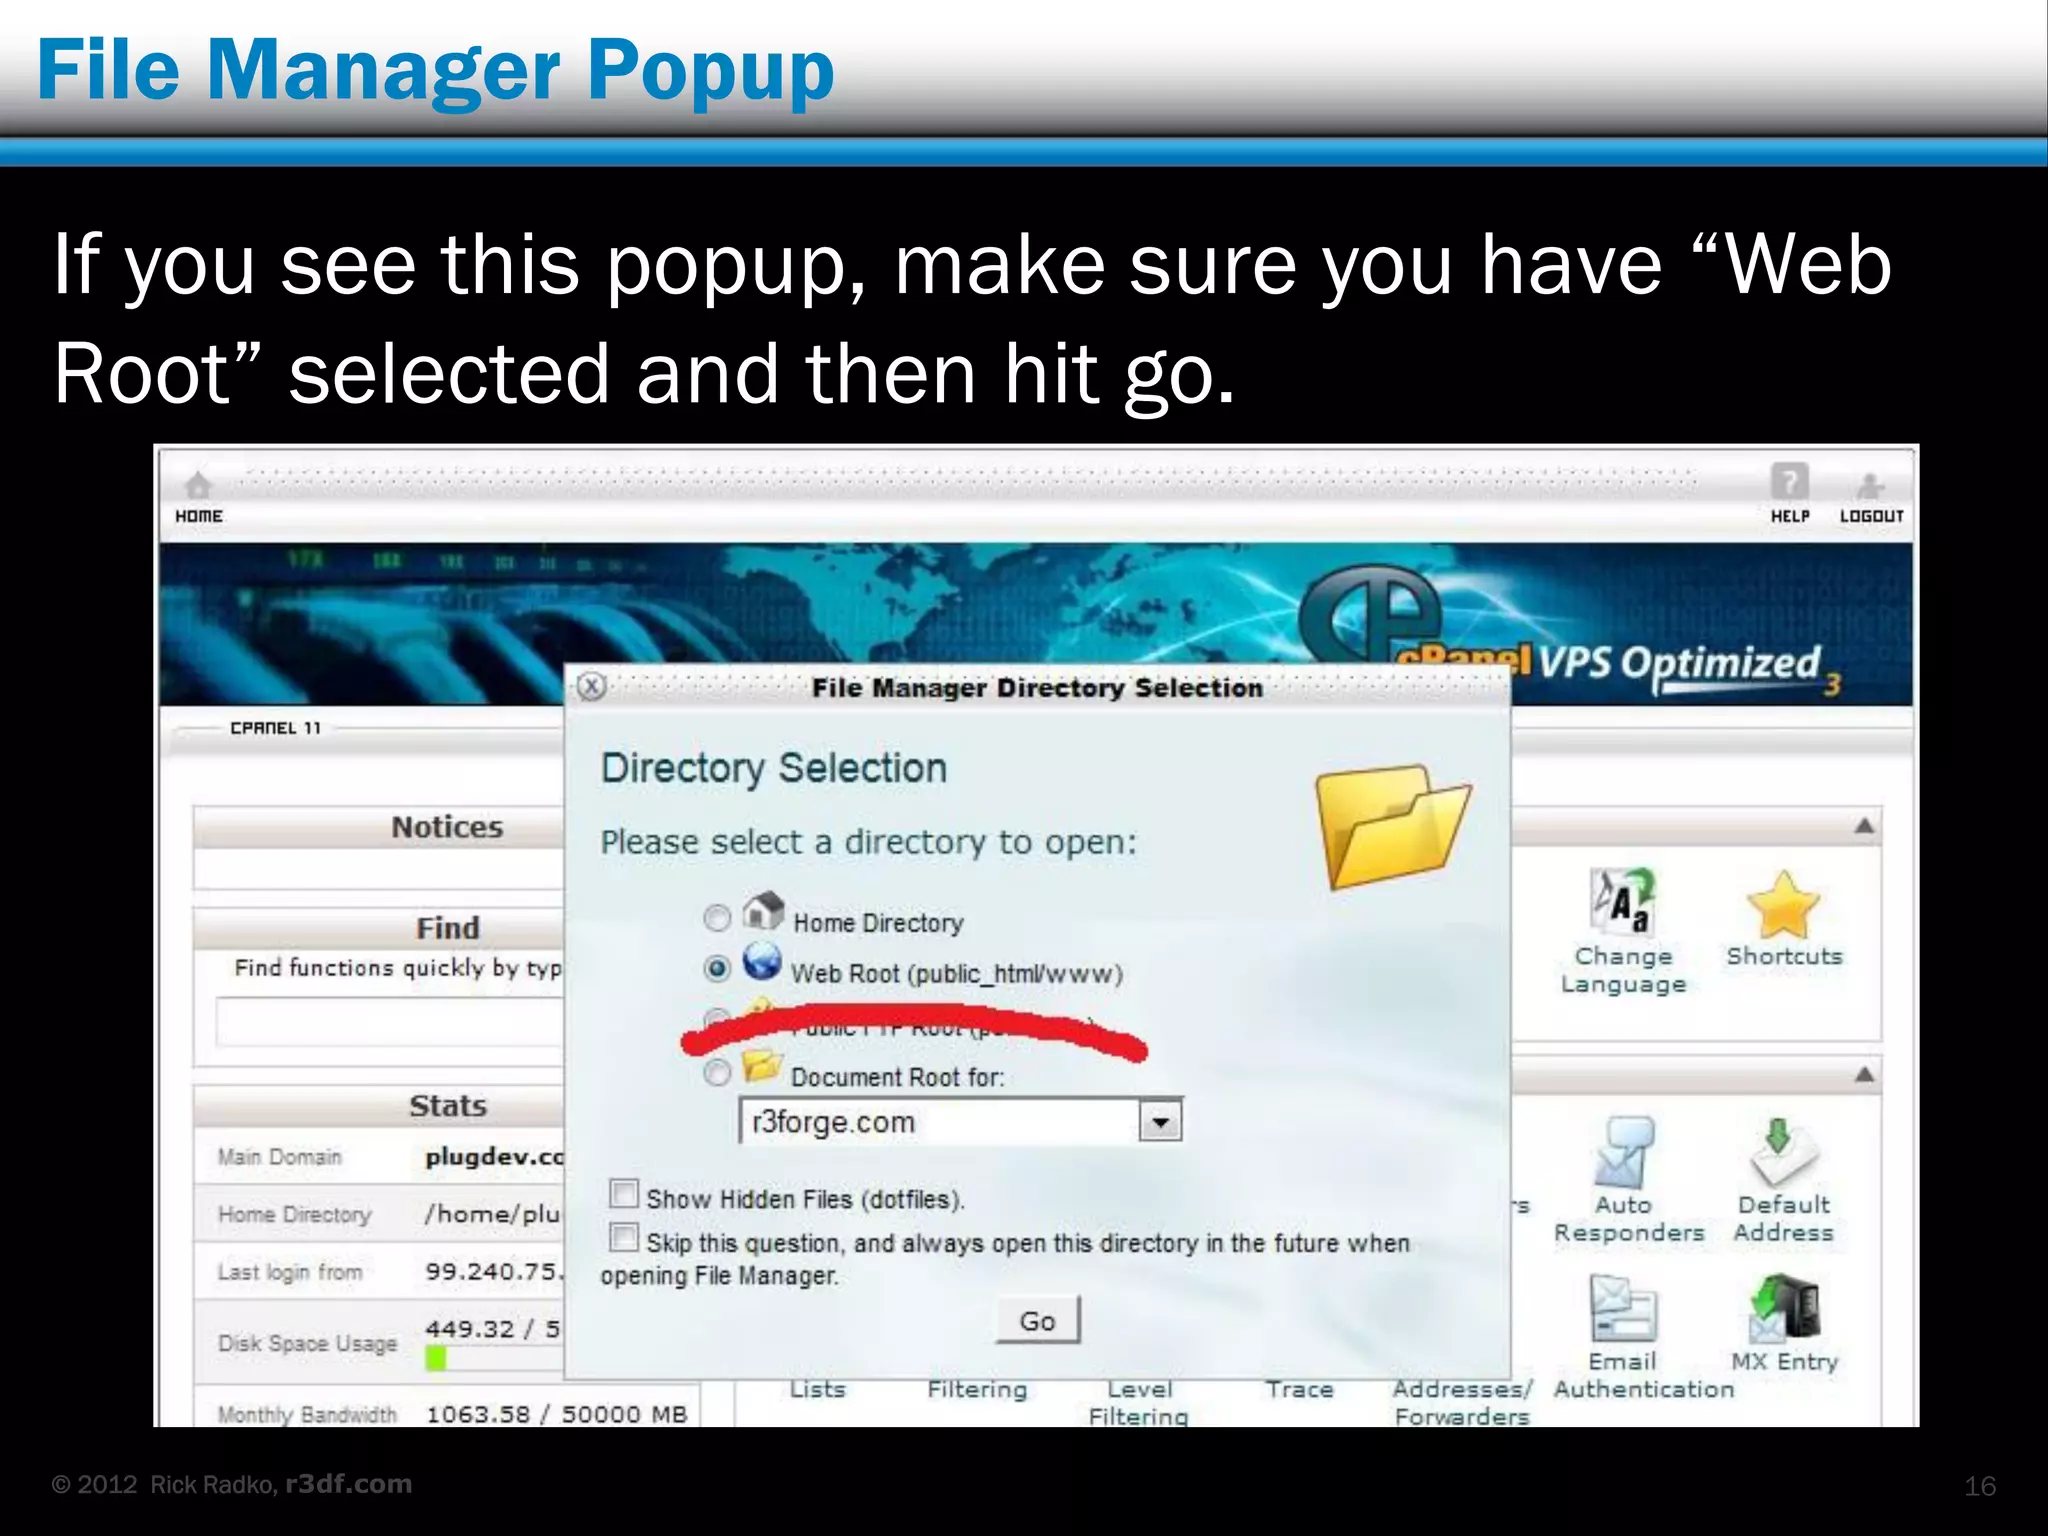This screenshot has height=1536, width=2048.
Task: Click the Logout icon
Action: [x=1870, y=486]
